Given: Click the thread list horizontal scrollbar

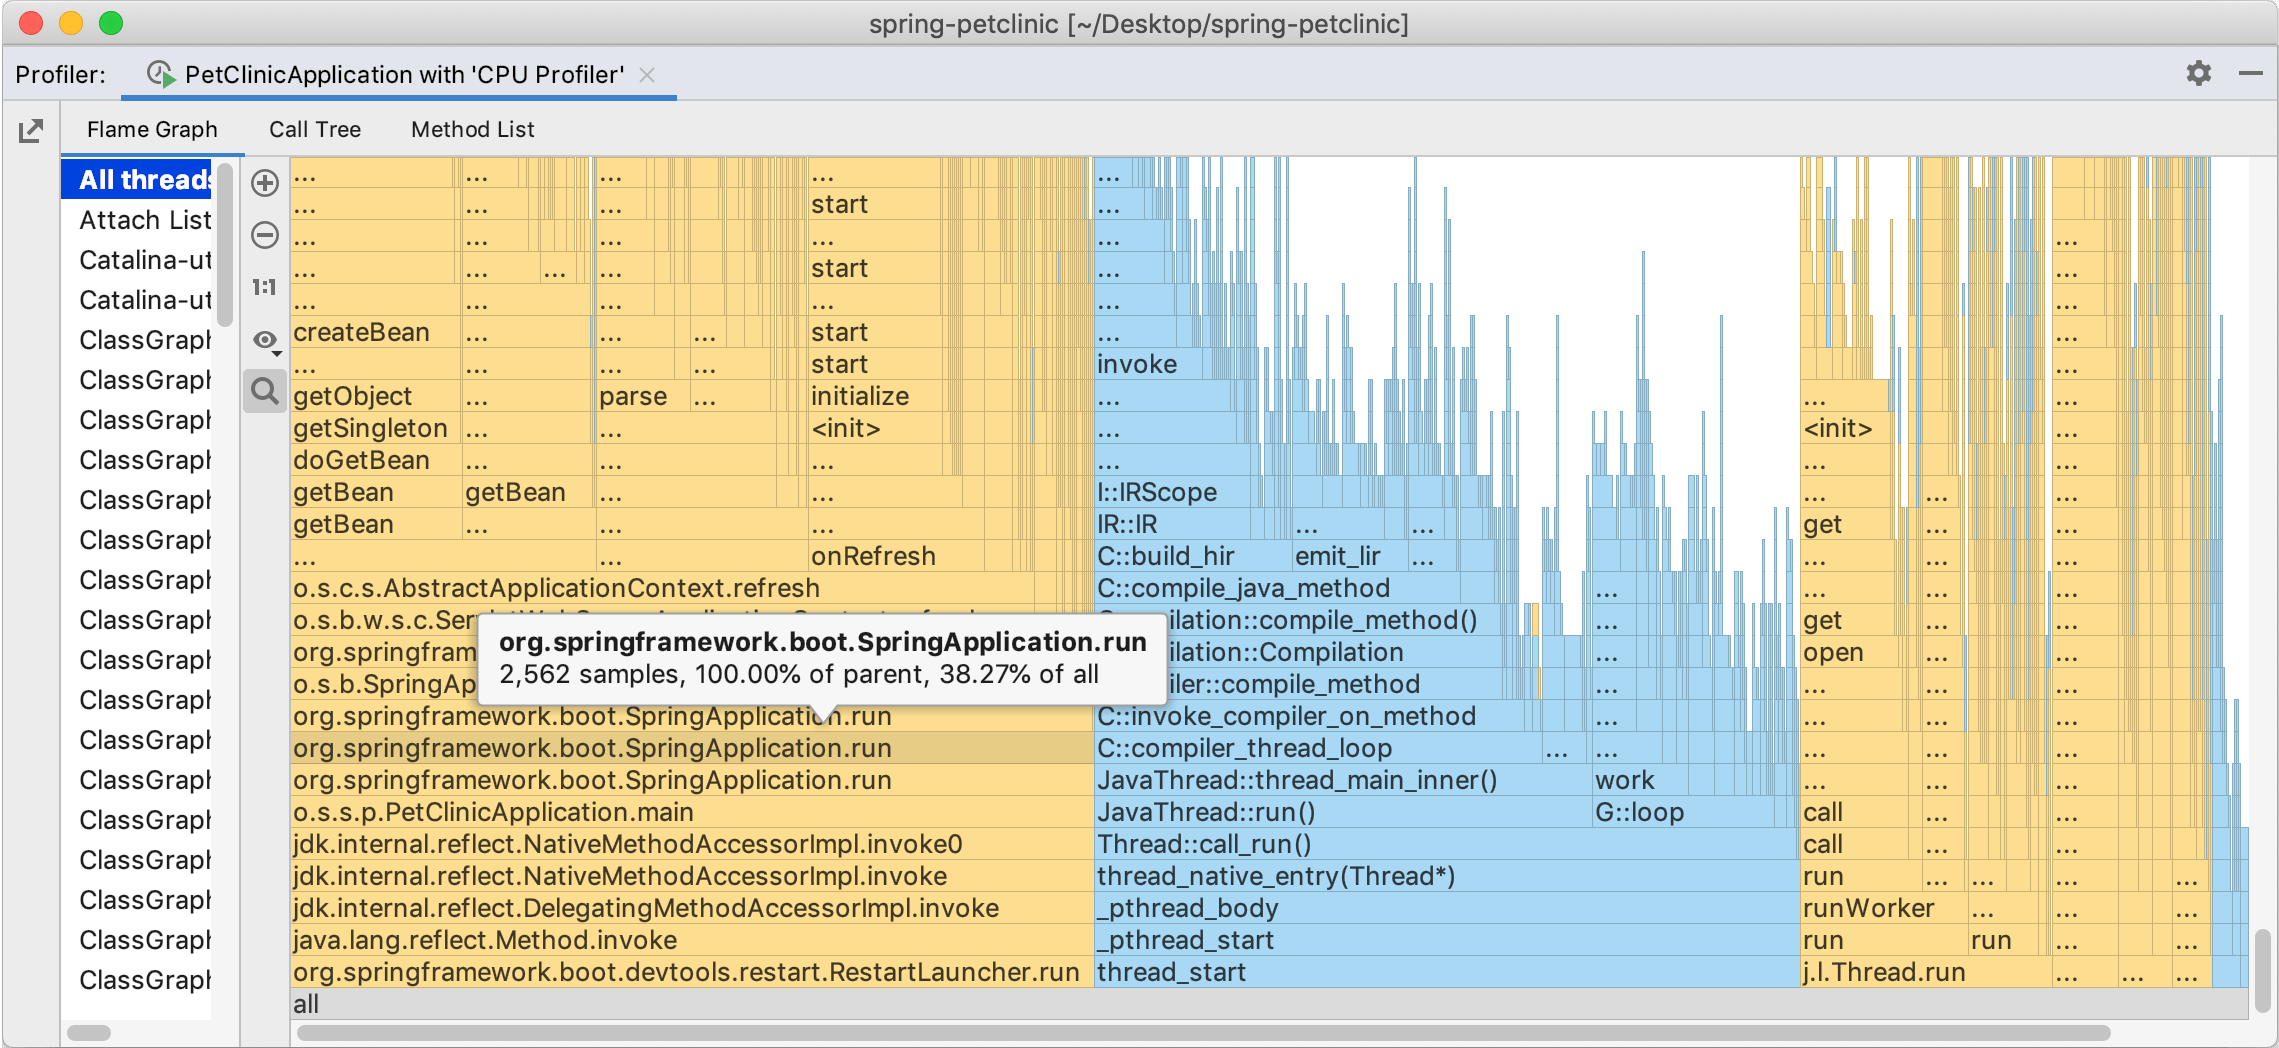Looking at the screenshot, I should pyautogui.click(x=88, y=1032).
